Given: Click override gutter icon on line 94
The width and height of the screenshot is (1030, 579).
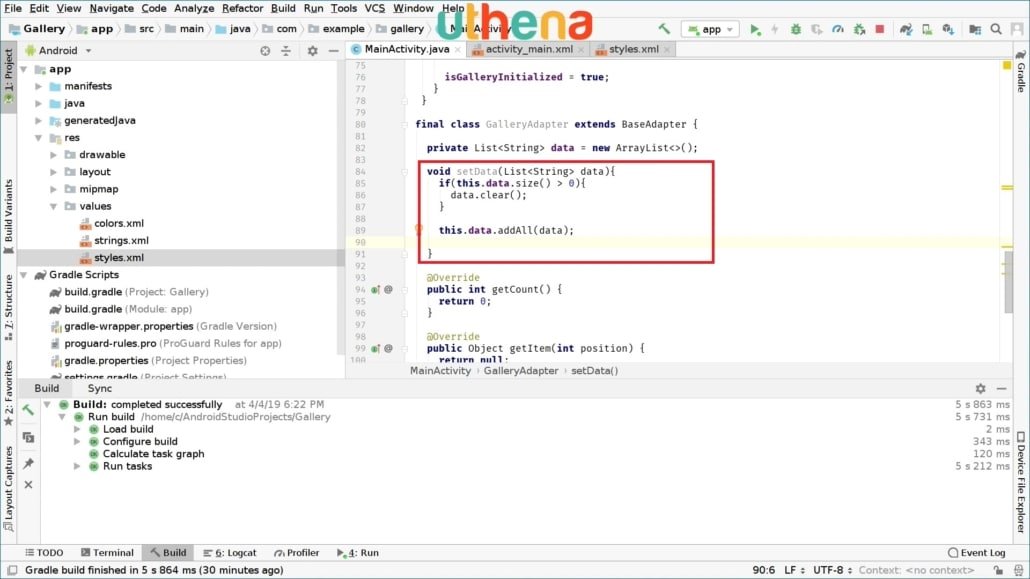Looking at the screenshot, I should click(375, 289).
